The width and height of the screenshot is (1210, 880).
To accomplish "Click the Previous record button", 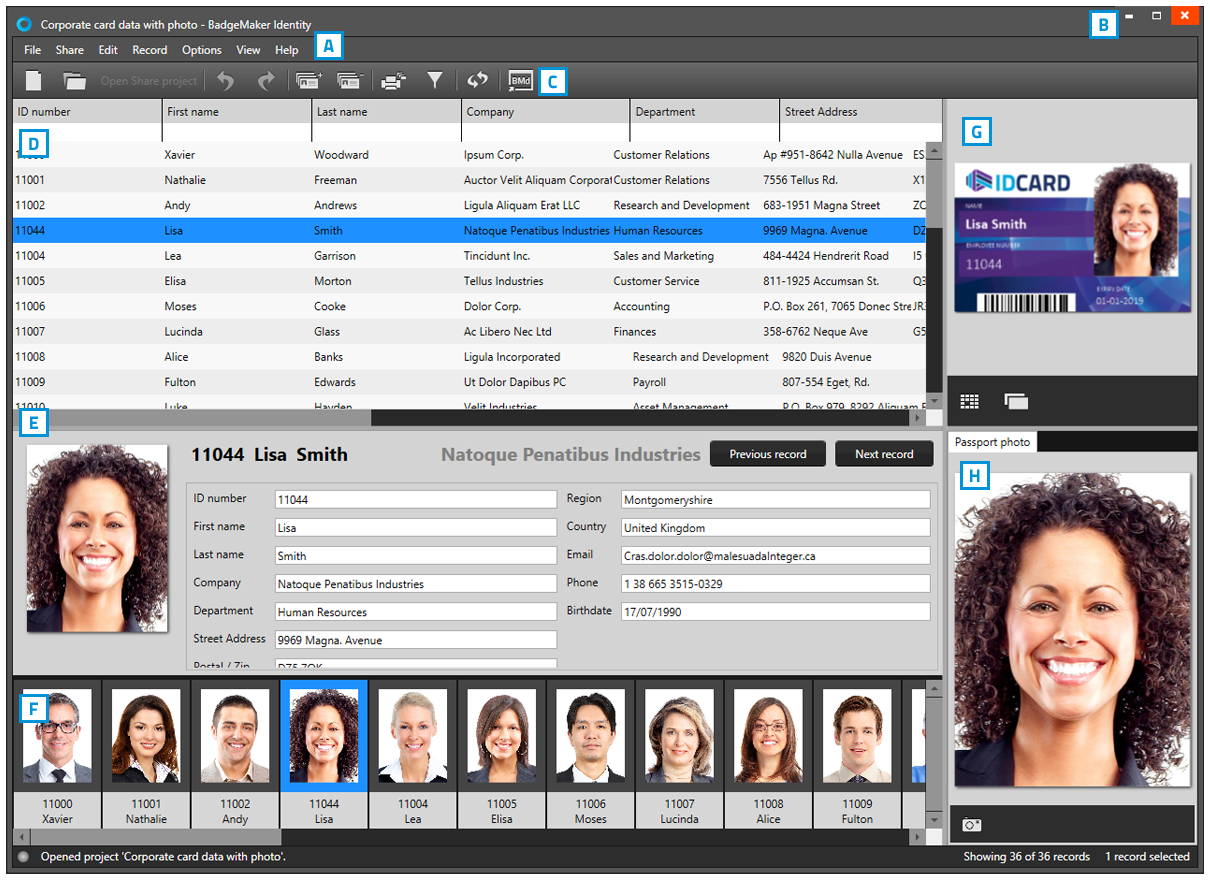I will [767, 454].
